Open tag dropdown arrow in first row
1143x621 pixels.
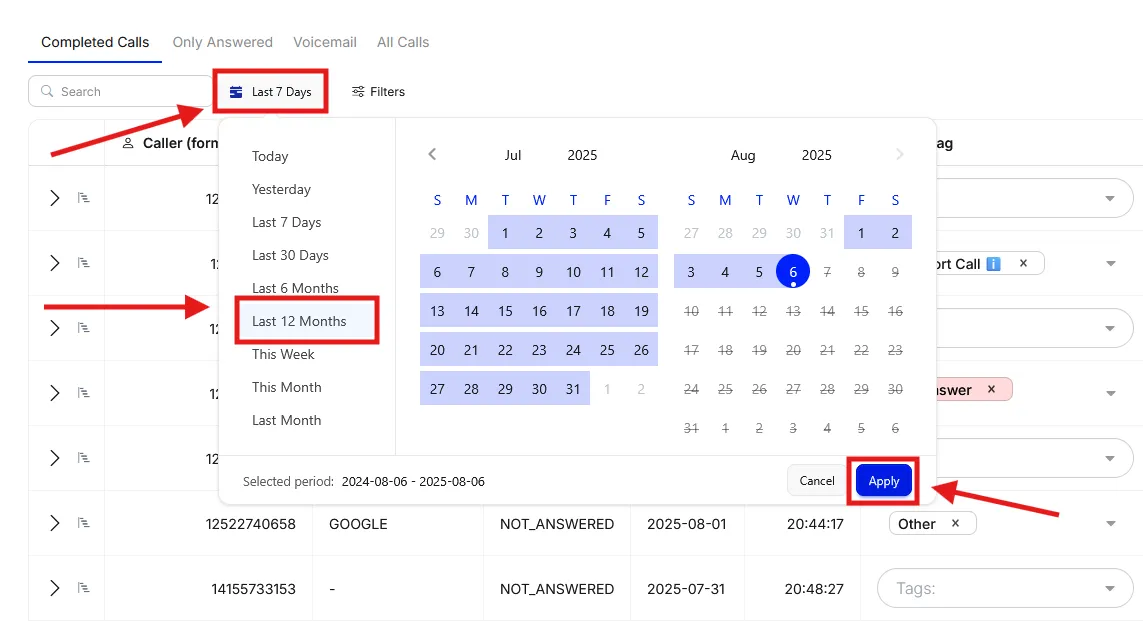click(1110, 198)
